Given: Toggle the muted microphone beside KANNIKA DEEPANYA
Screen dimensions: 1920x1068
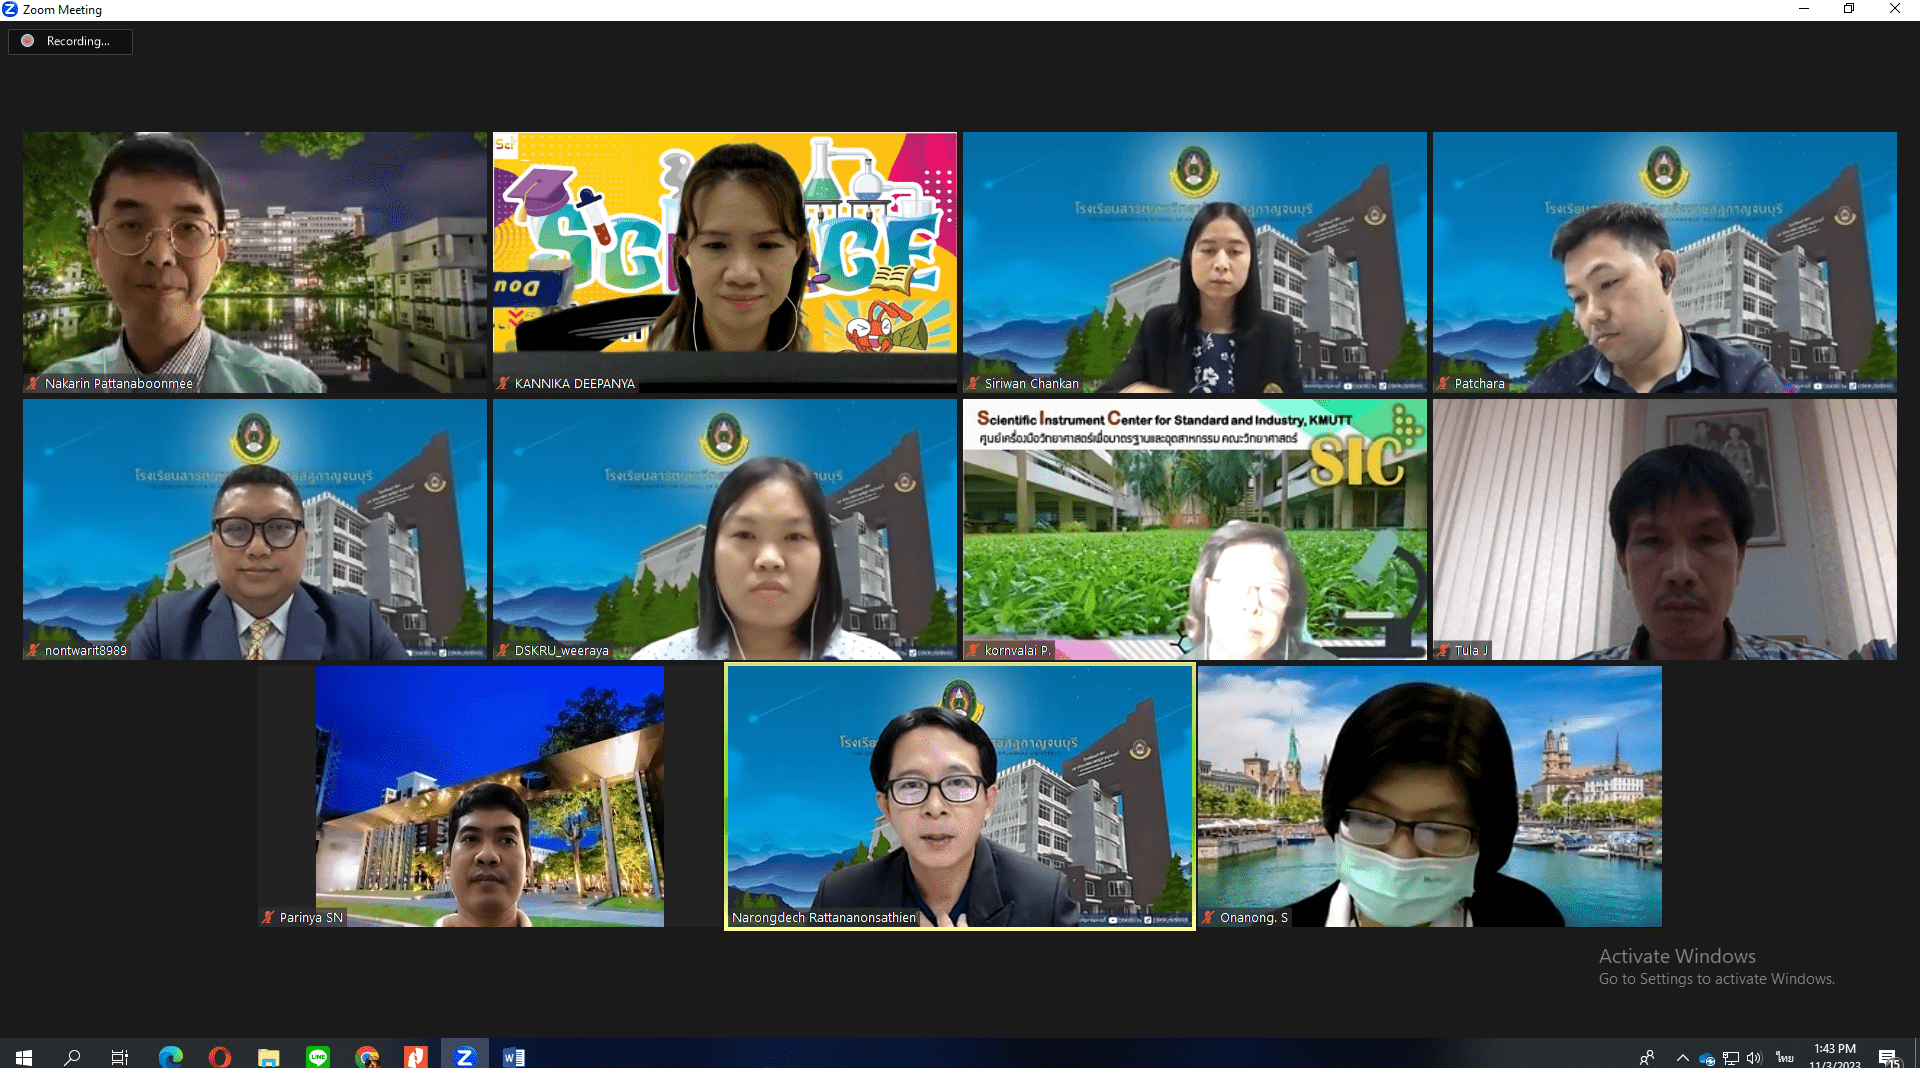Looking at the screenshot, I should (x=502, y=383).
